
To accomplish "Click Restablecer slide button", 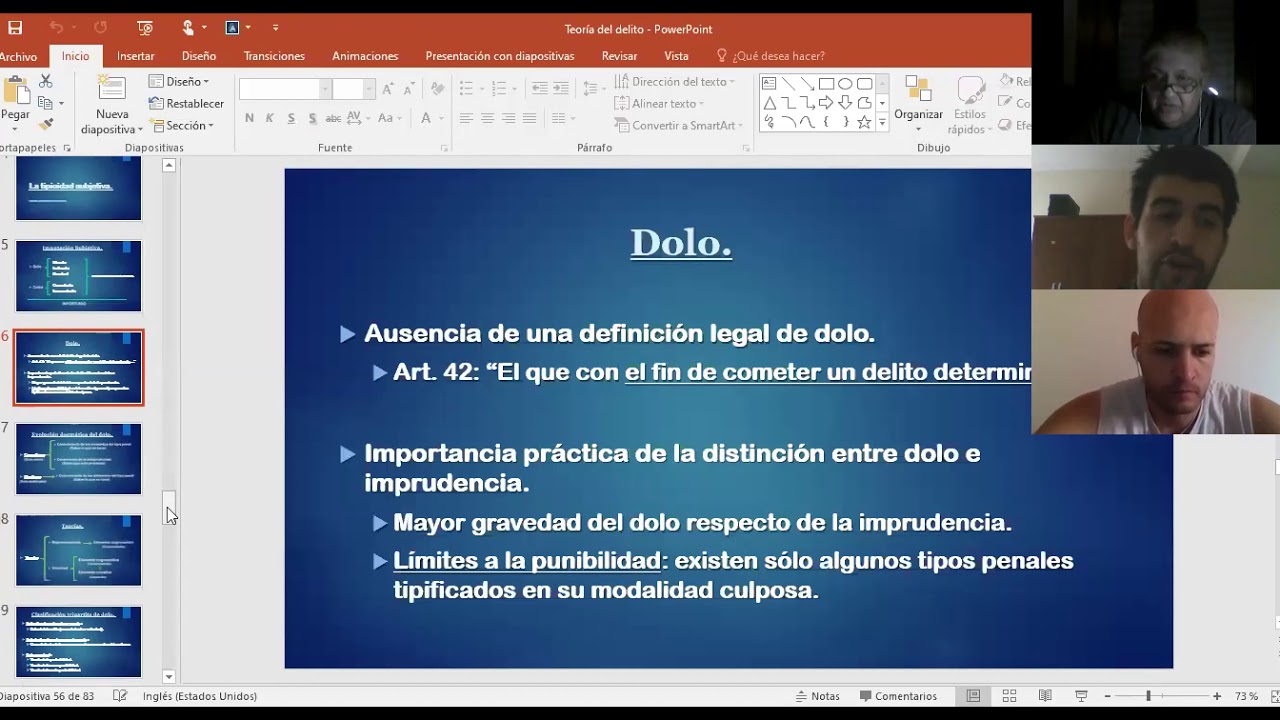I will pyautogui.click(x=186, y=104).
